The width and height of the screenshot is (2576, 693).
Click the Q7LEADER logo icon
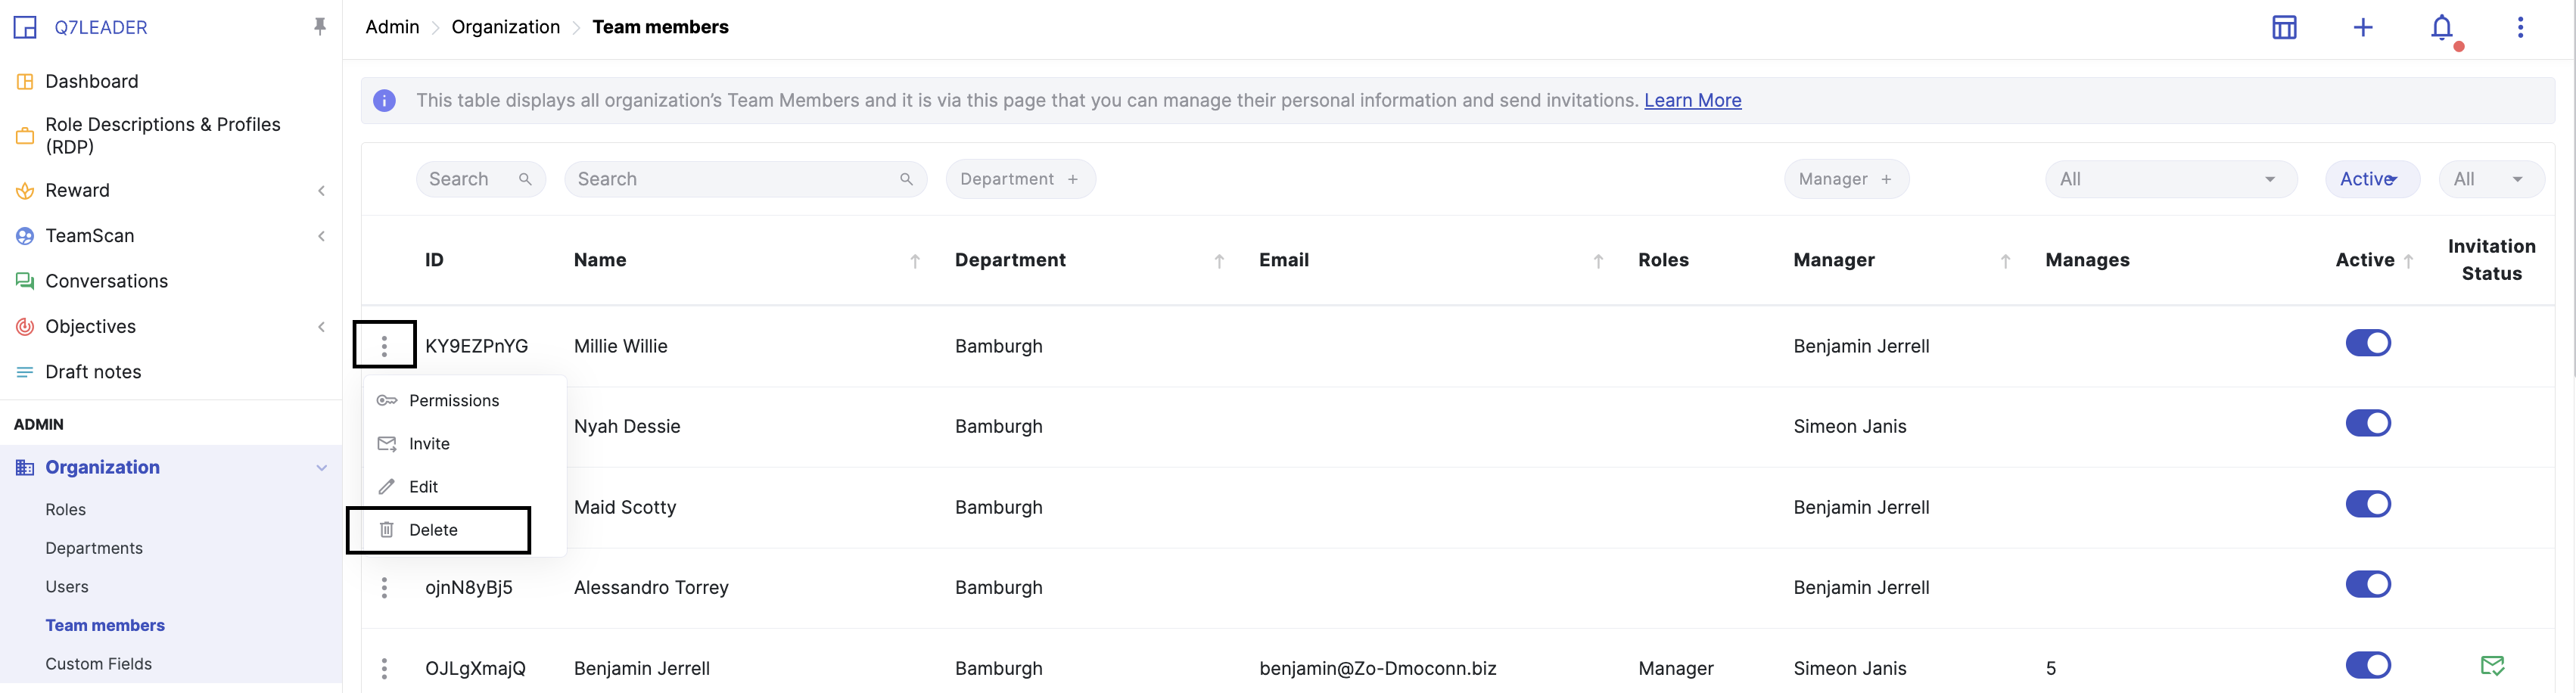25,27
